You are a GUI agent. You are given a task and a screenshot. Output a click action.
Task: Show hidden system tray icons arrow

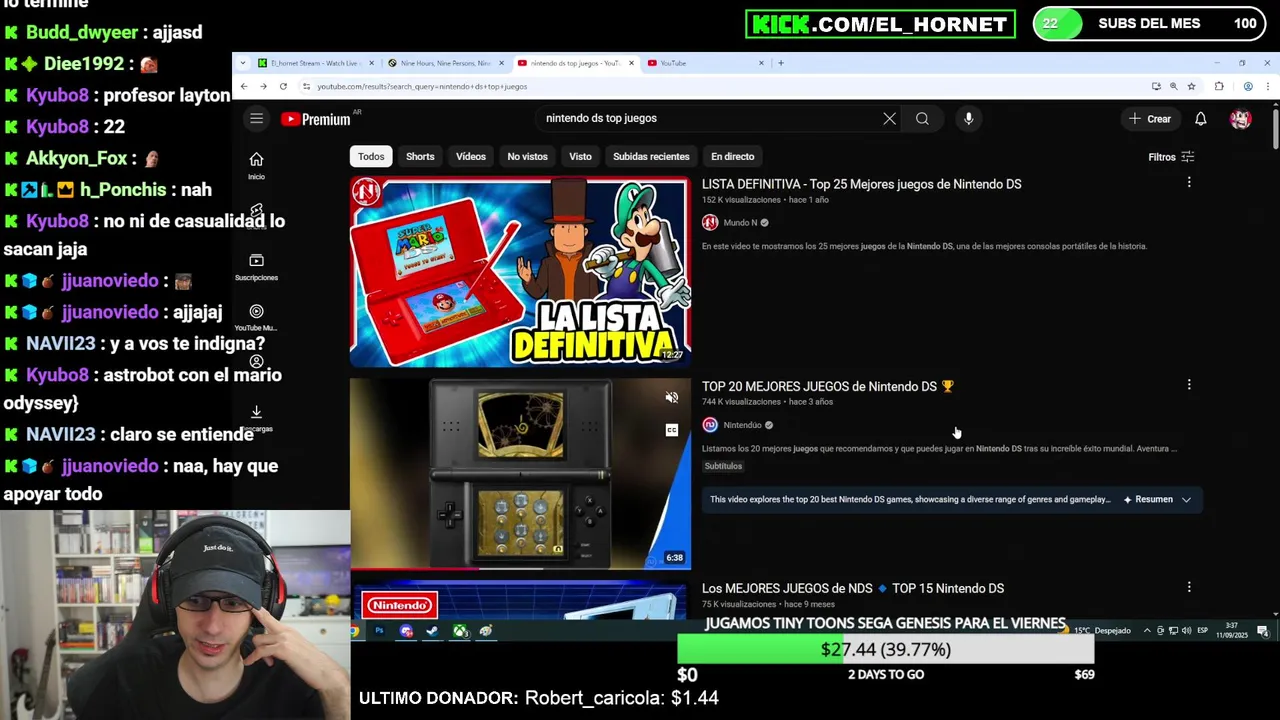coord(1147,631)
